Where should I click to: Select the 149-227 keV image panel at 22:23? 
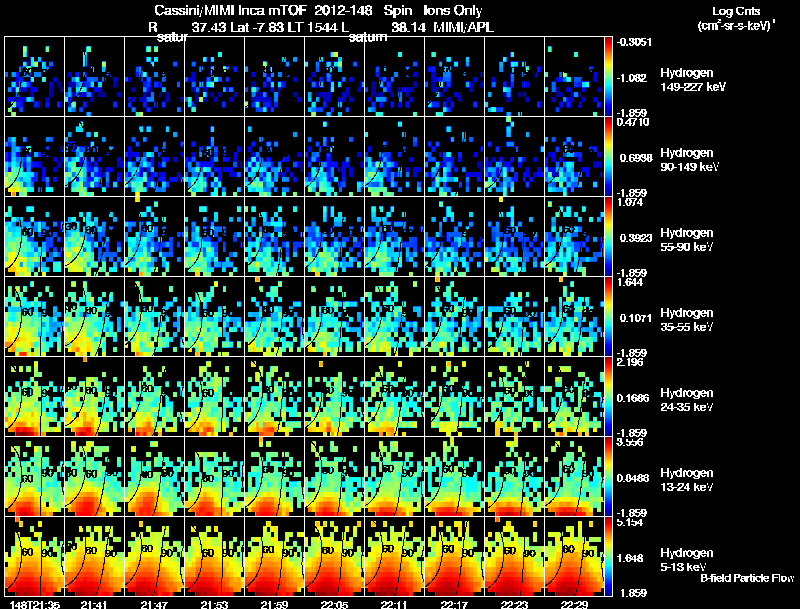pyautogui.click(x=514, y=77)
